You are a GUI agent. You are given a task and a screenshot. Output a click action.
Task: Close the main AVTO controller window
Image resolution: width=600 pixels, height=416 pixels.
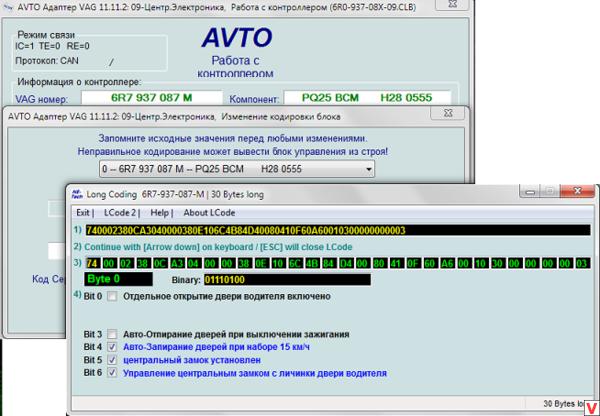tap(453, 4)
